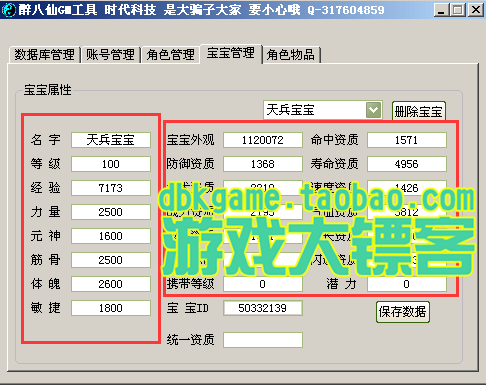Click the 元神 field showing 1600
486x385 pixels.
[111, 236]
